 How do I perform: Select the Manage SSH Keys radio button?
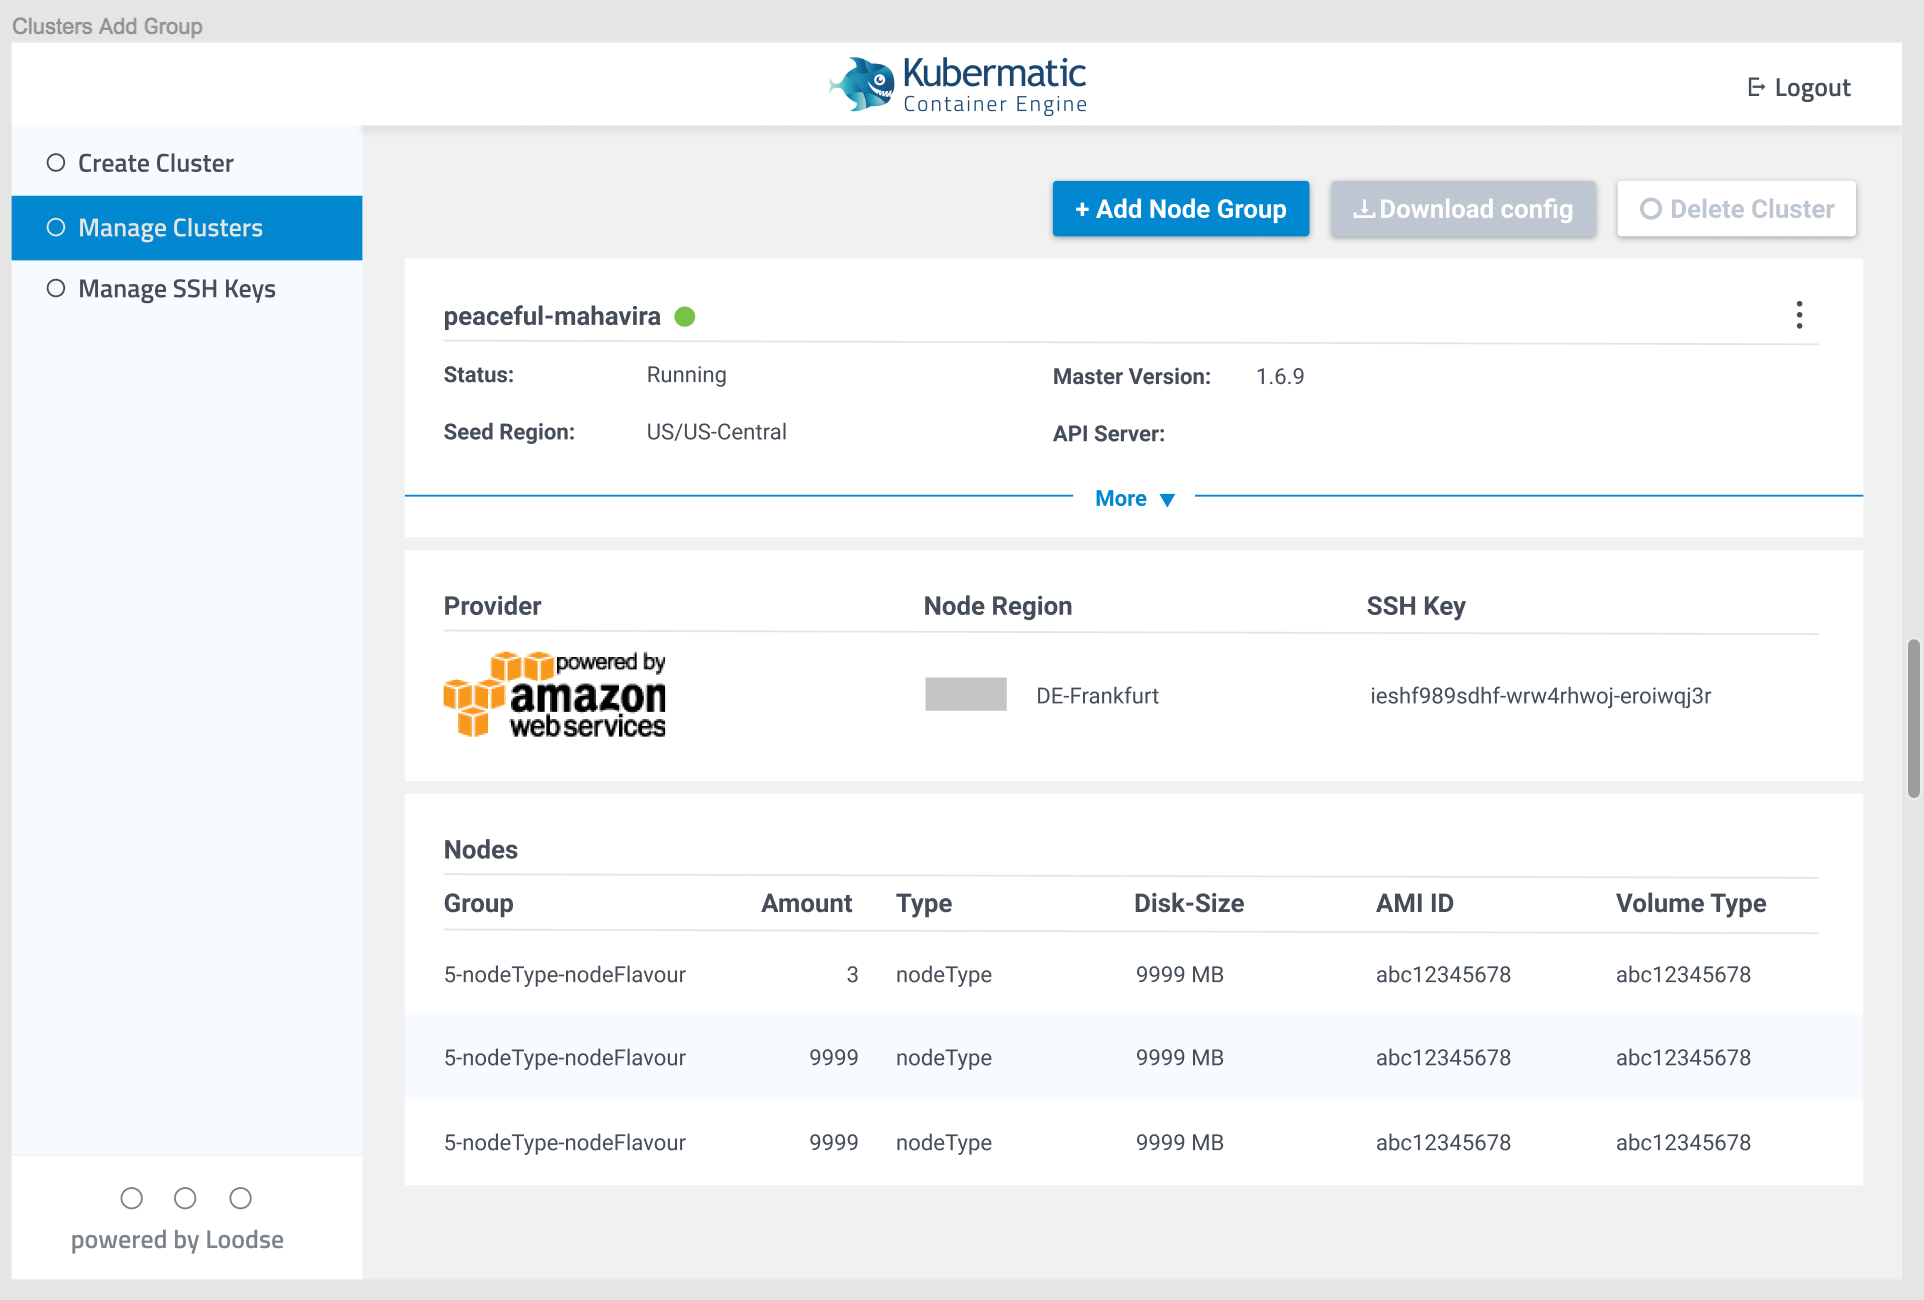click(55, 288)
